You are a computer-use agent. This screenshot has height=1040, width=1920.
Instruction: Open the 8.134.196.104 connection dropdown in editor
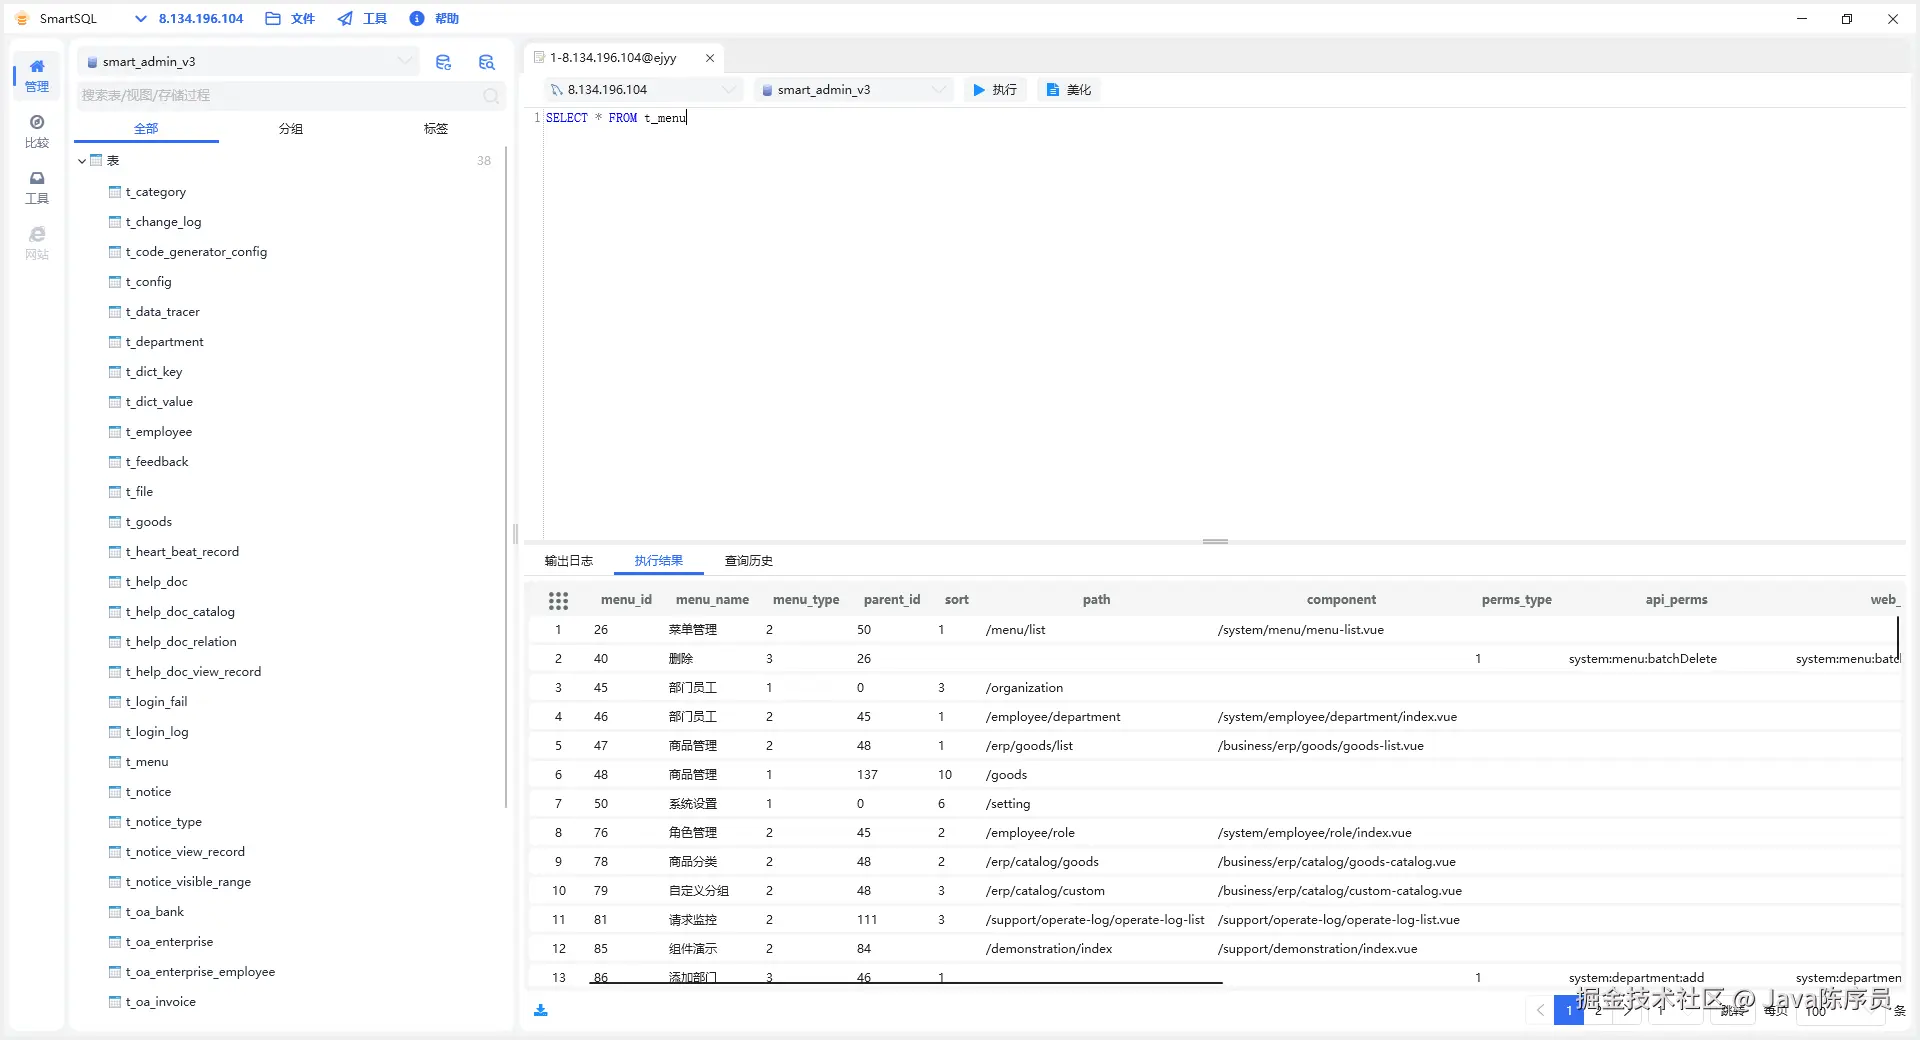pyautogui.click(x=644, y=90)
